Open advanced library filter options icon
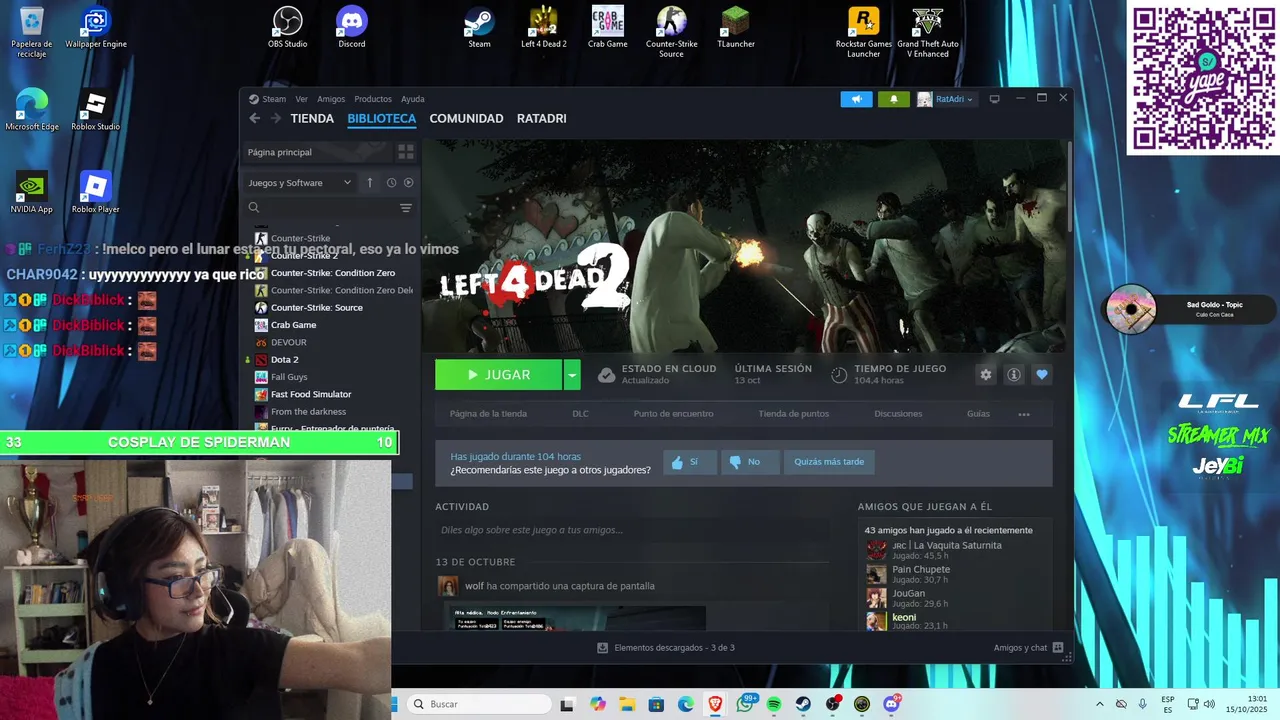The image size is (1280, 720). (406, 208)
